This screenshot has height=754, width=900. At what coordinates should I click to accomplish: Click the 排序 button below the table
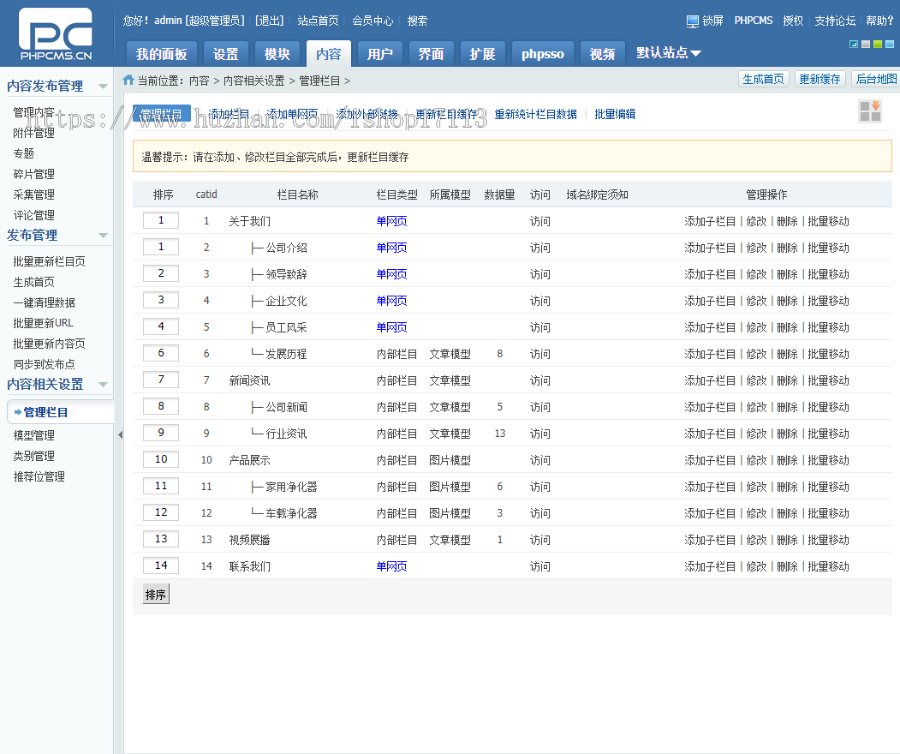coord(155,594)
